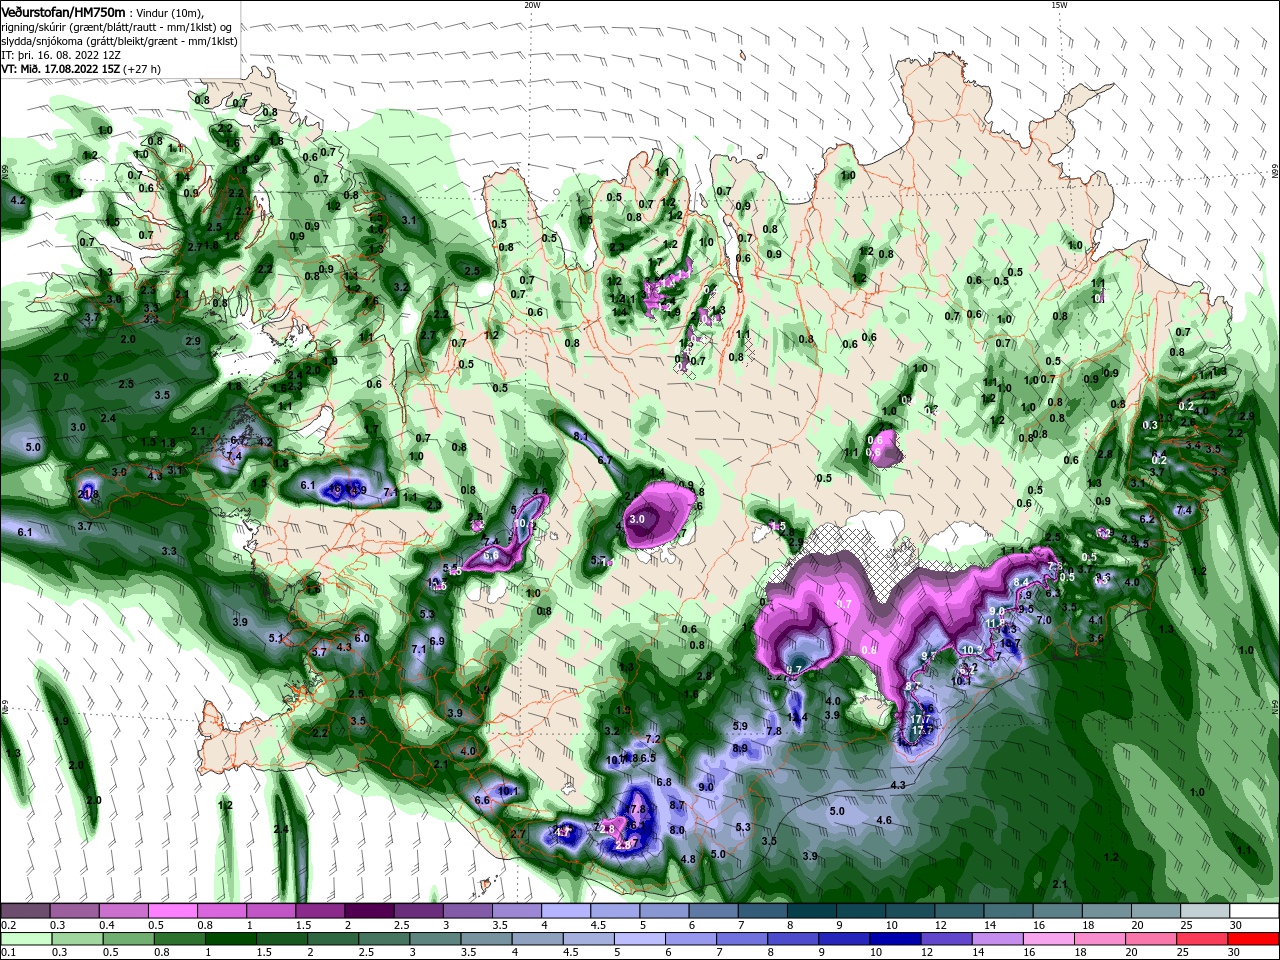Click the '(+27 h)' forecast offset text
Image resolution: width=1280 pixels, height=960 pixels.
142,69
